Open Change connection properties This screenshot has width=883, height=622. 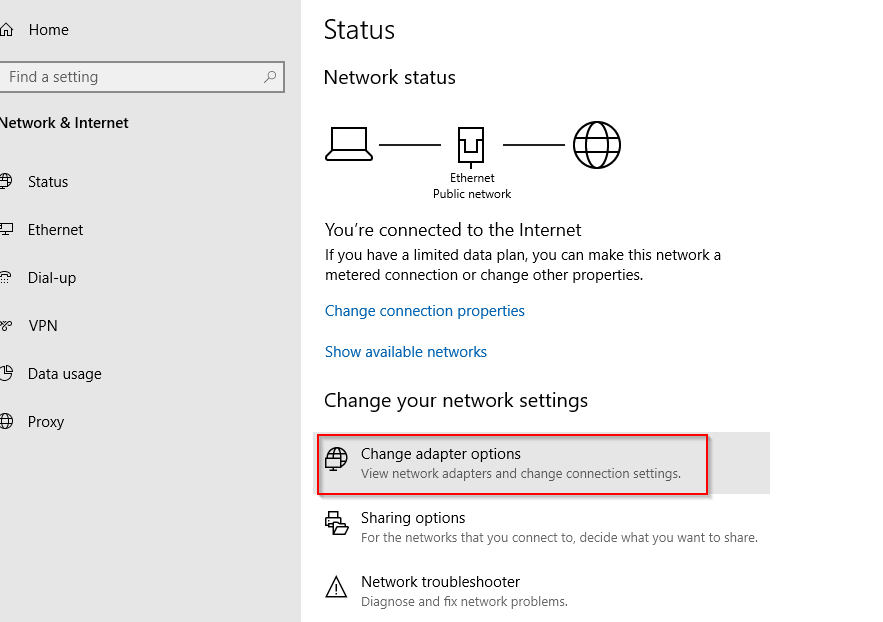(424, 310)
